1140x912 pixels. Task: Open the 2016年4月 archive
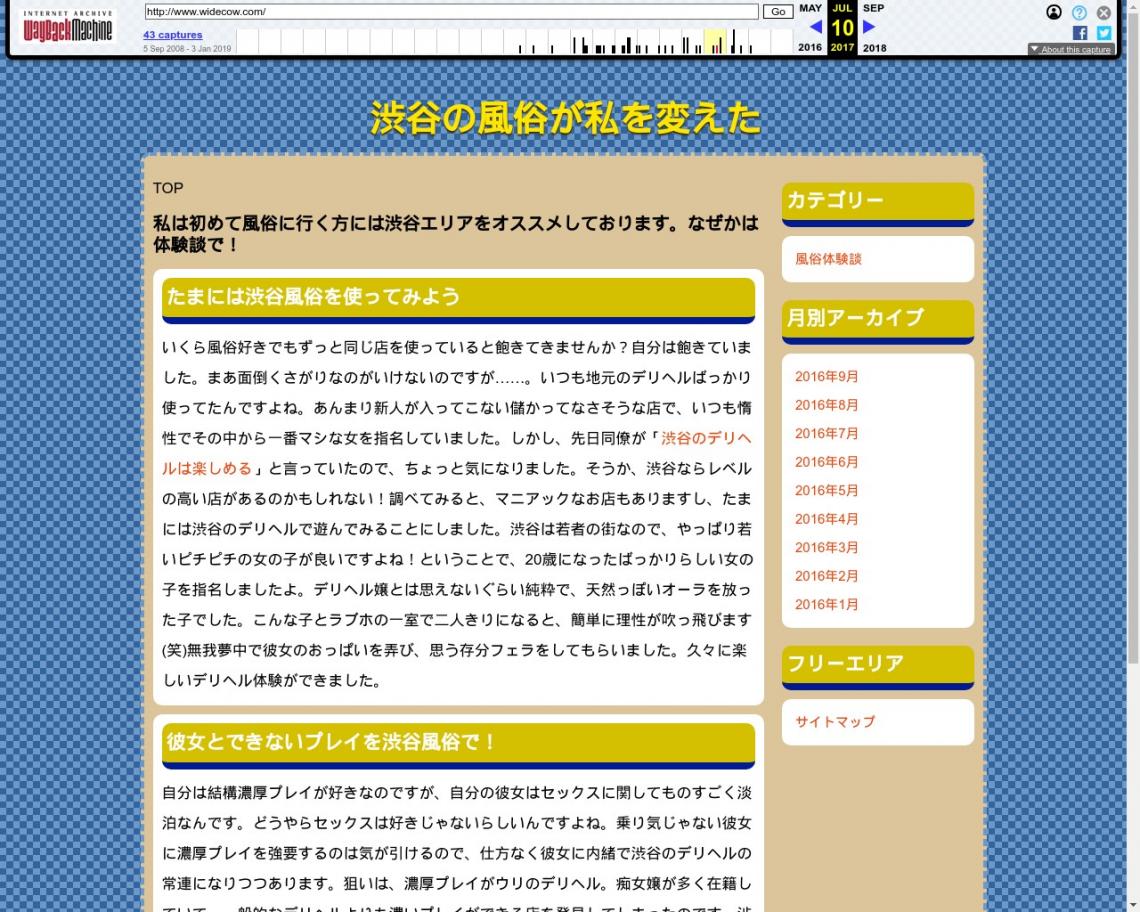pyautogui.click(x=827, y=519)
